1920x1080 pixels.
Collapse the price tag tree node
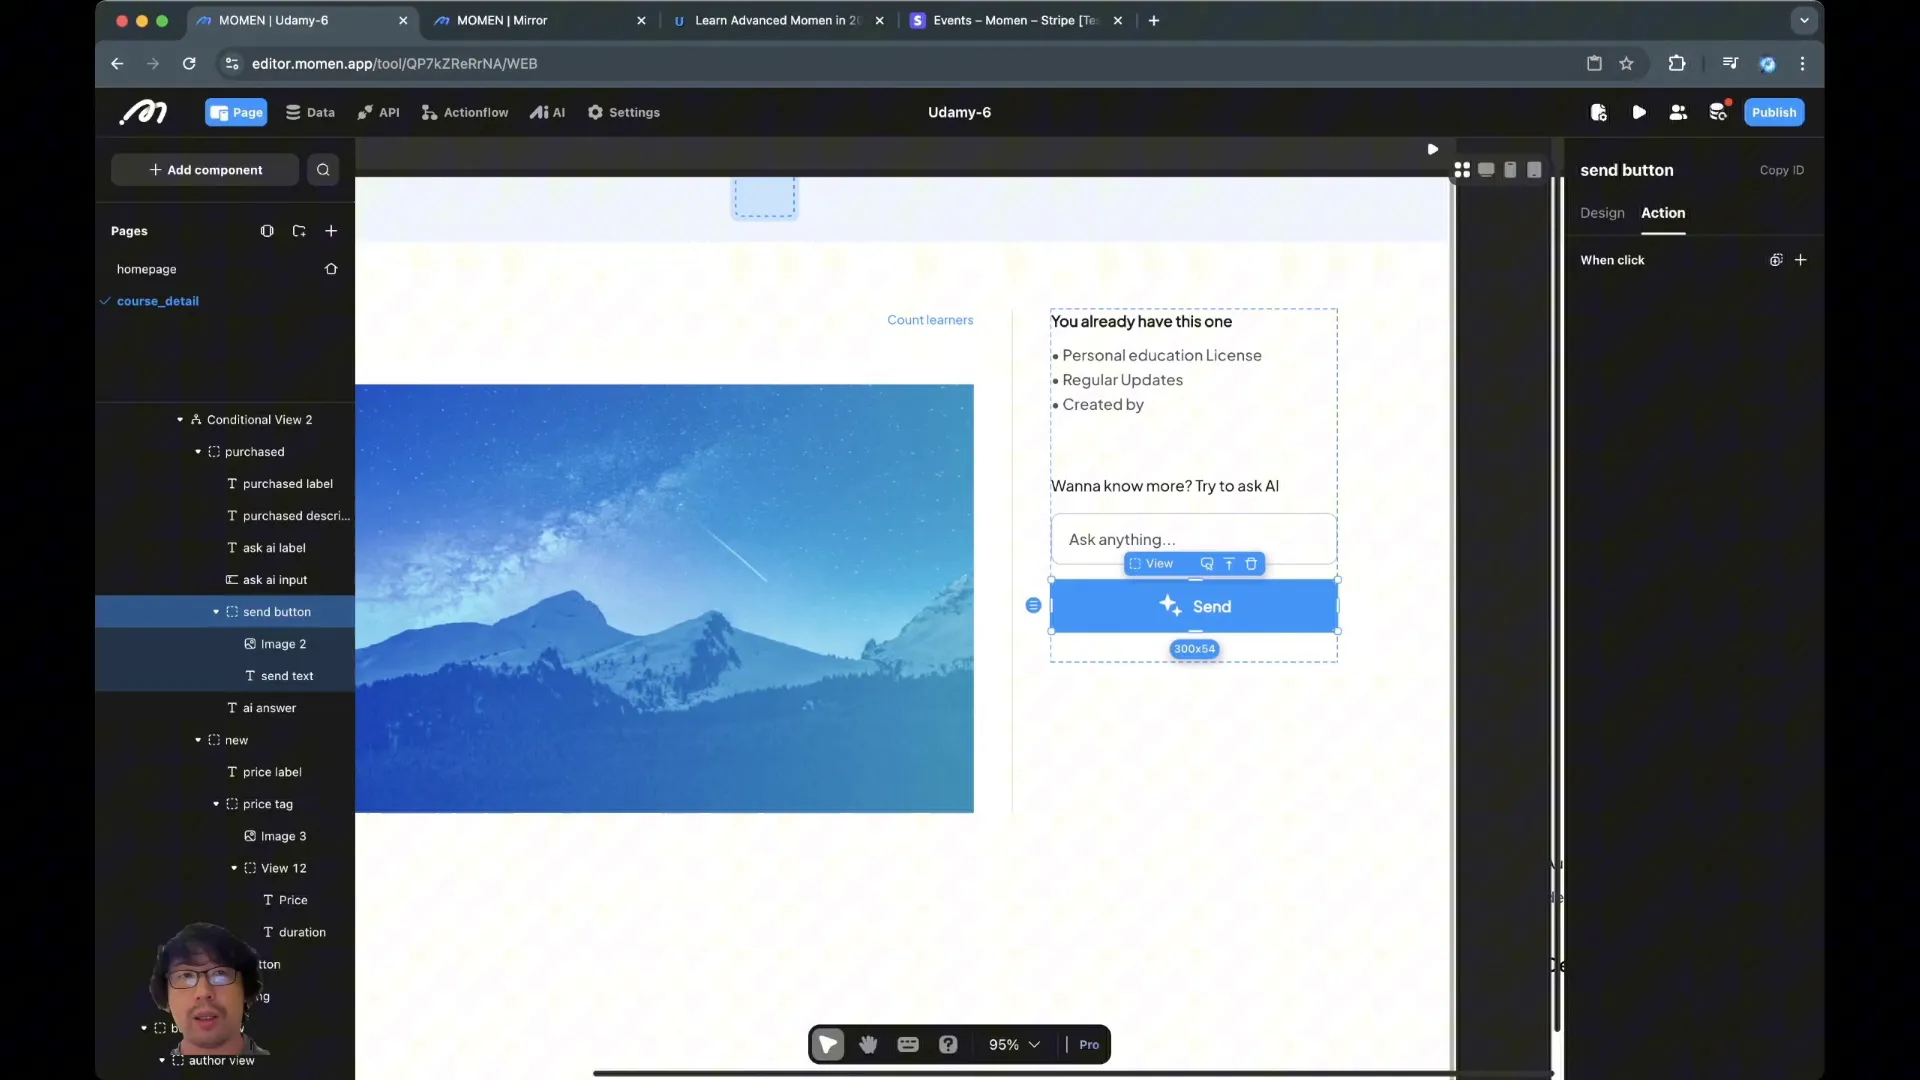(216, 804)
